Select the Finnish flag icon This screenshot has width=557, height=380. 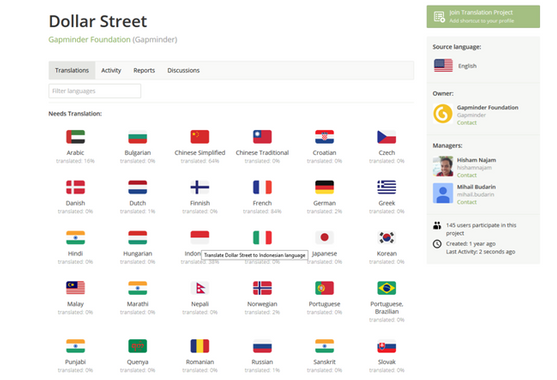(200, 187)
